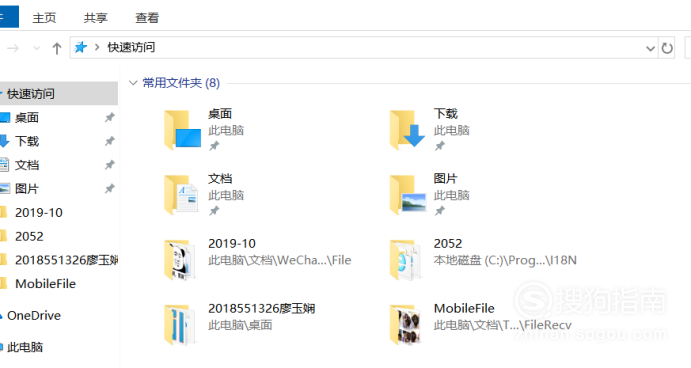Go up one folder level arrow
The image size is (691, 368).
tap(56, 48)
